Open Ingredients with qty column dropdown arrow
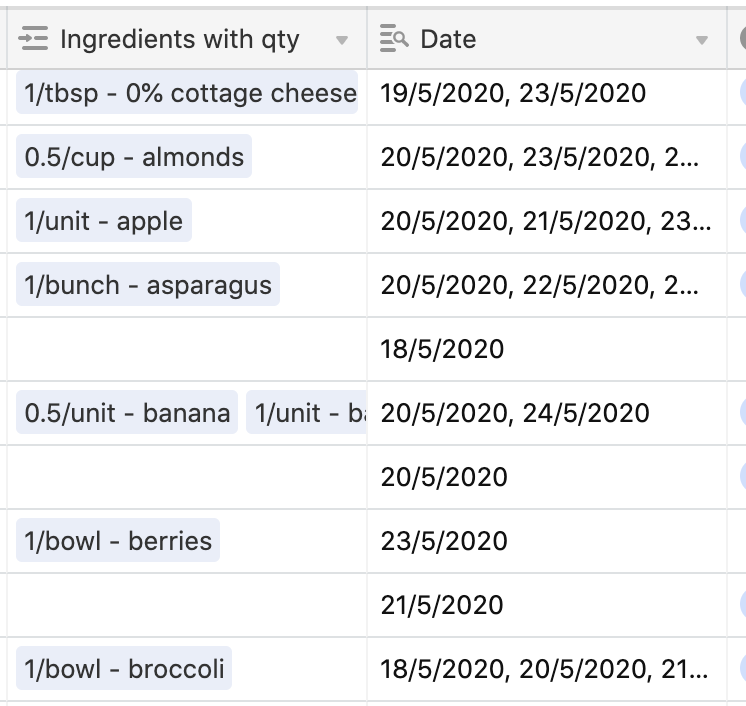The width and height of the screenshot is (746, 706). pyautogui.click(x=342, y=40)
